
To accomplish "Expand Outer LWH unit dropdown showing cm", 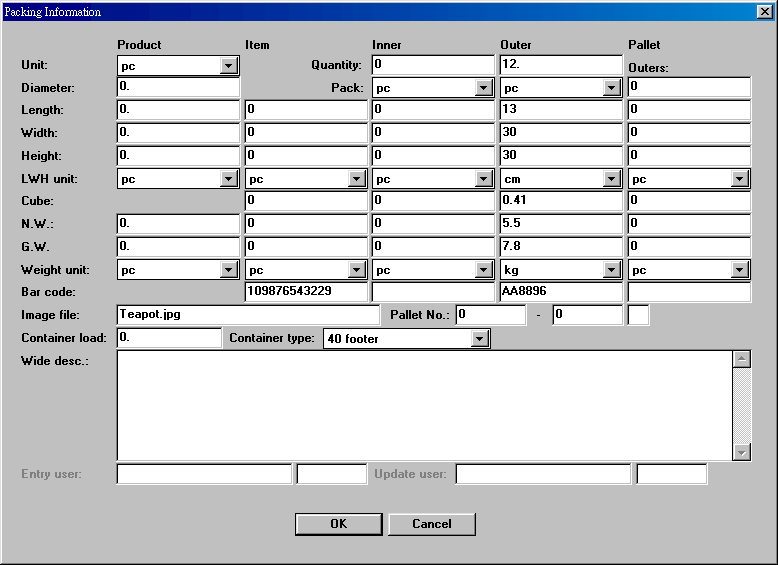I will pos(613,180).
